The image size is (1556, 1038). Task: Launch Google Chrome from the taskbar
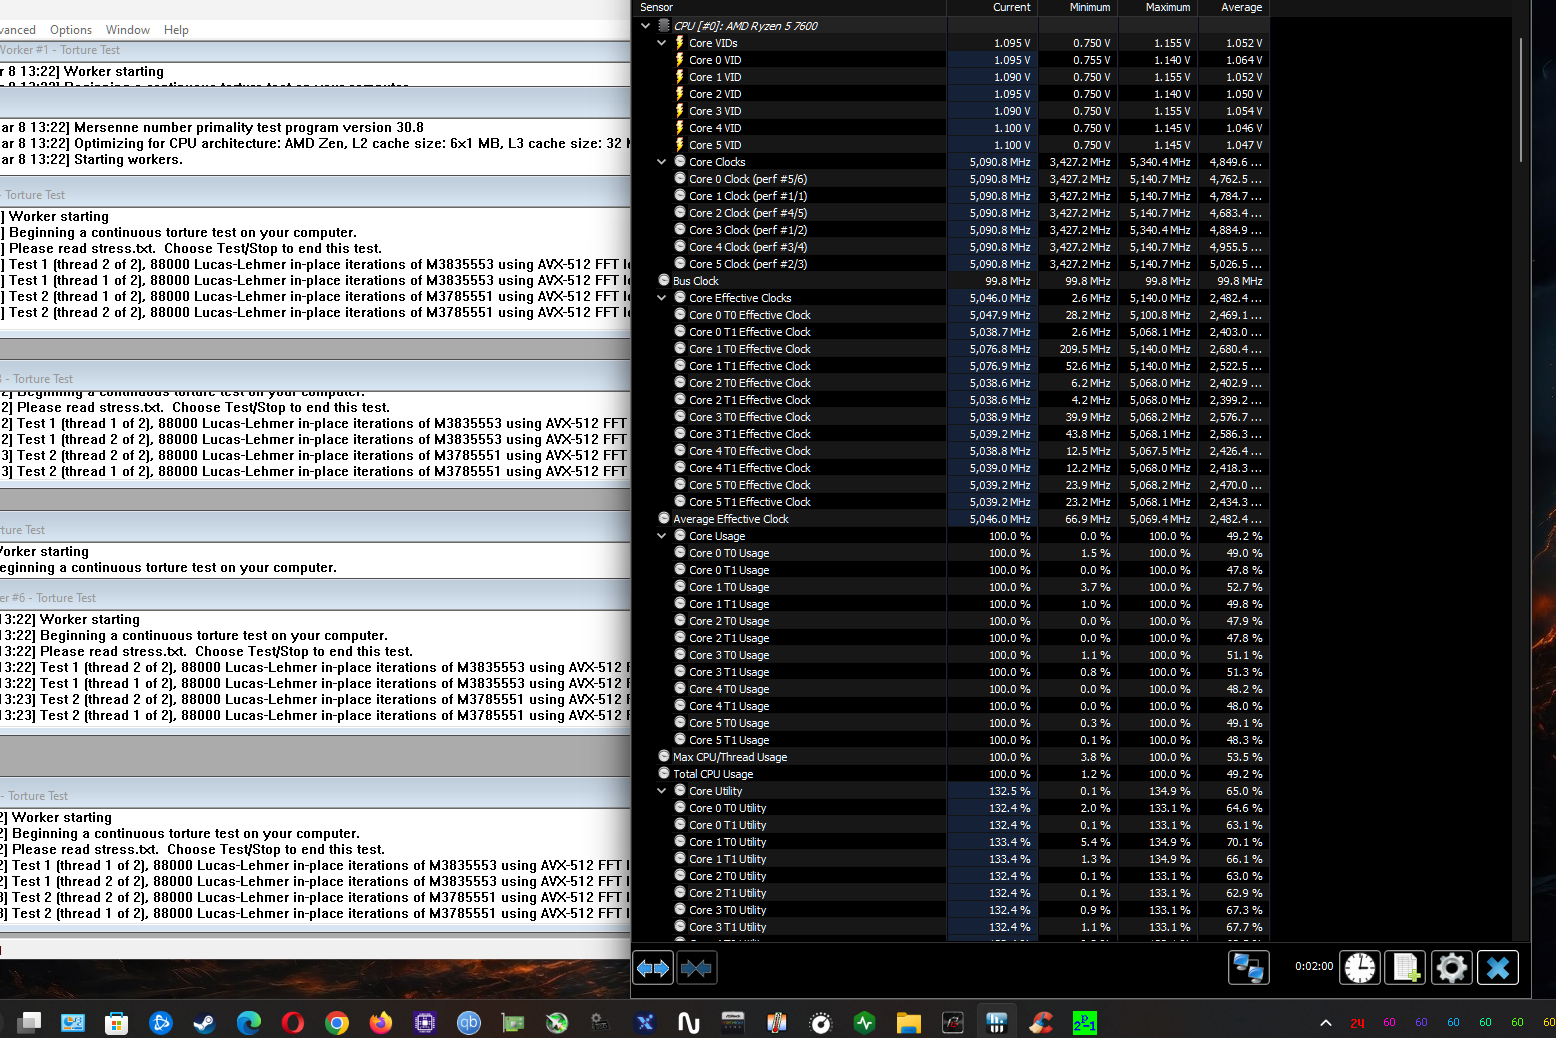pyautogui.click(x=337, y=1022)
